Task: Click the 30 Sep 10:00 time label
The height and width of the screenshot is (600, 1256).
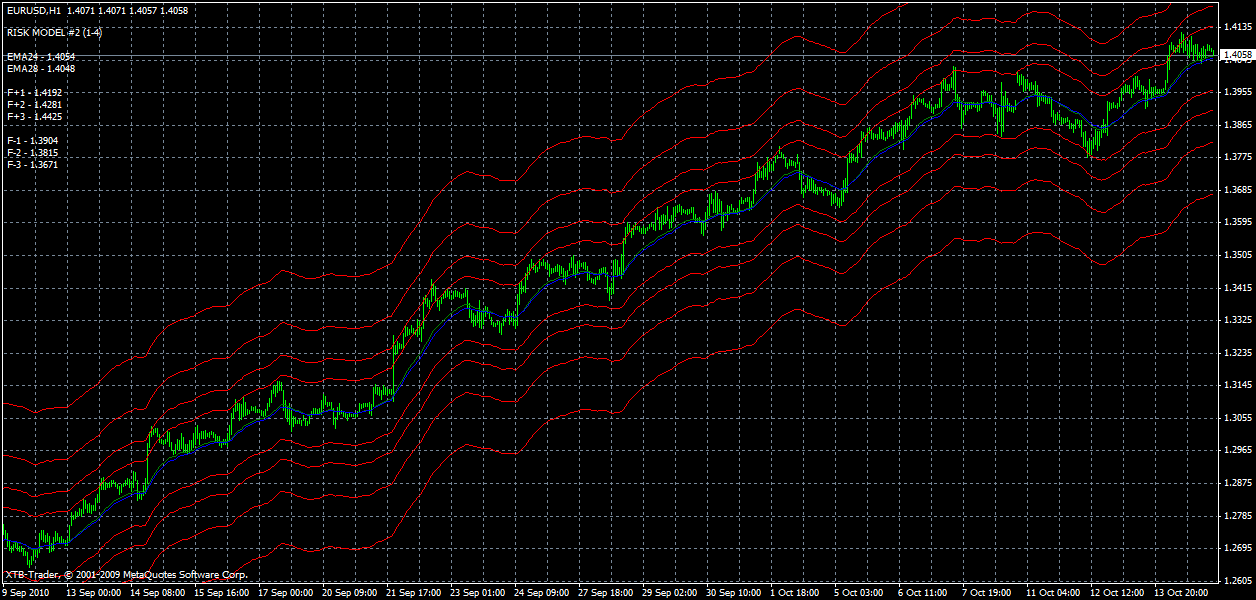Action: pos(734,593)
